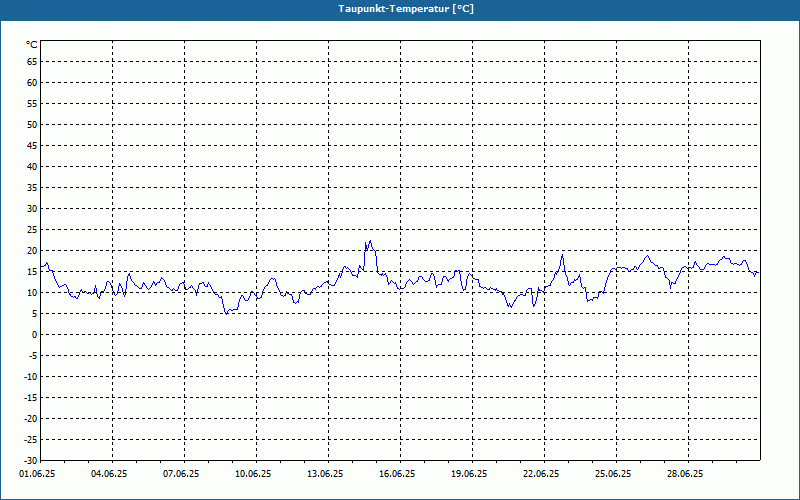Click the curve peak just after 22.06.25
800x500 pixels.
click(562, 255)
